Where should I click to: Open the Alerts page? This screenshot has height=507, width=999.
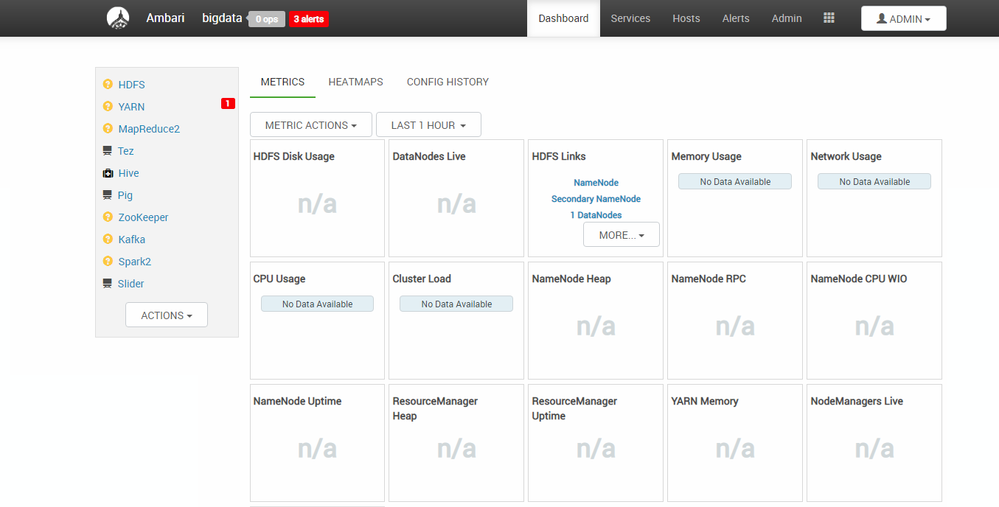[x=736, y=18]
